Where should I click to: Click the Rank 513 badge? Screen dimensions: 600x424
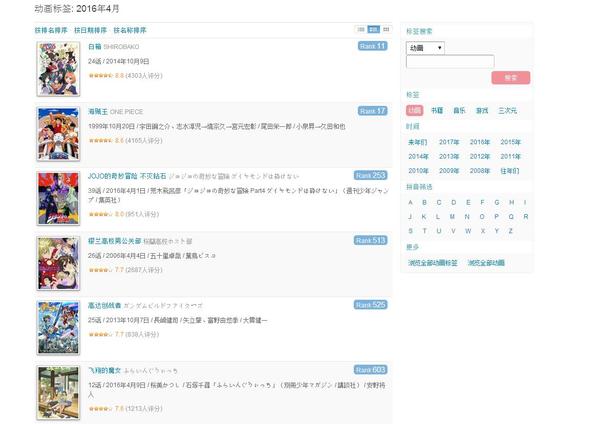click(x=370, y=240)
